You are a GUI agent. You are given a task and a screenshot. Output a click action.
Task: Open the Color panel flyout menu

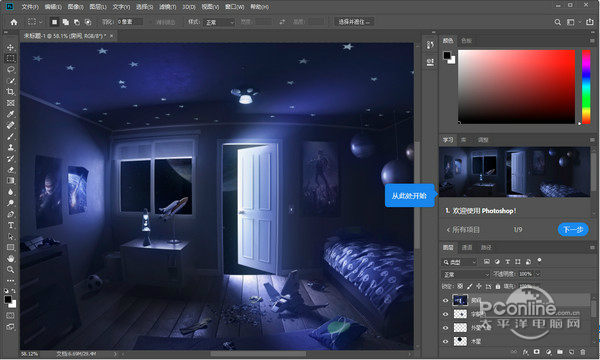[592, 41]
